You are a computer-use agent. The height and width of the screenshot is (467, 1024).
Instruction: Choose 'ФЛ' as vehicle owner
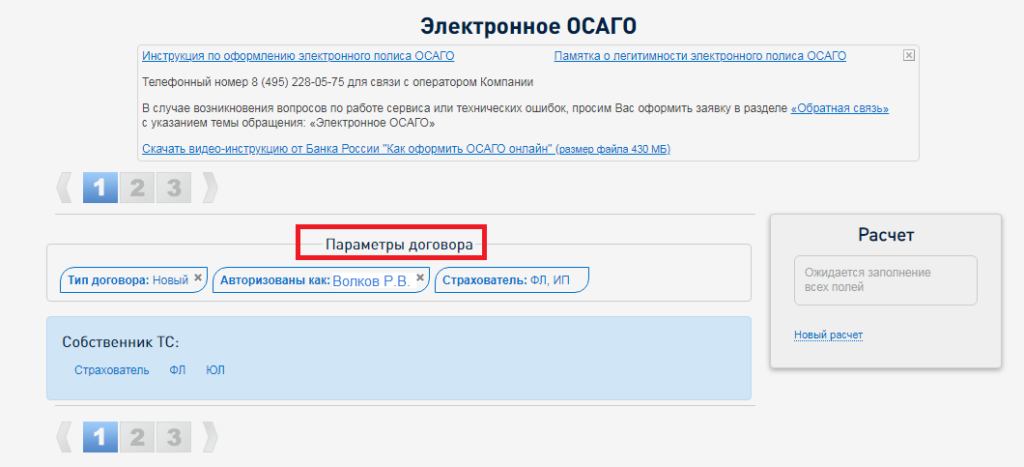(177, 370)
